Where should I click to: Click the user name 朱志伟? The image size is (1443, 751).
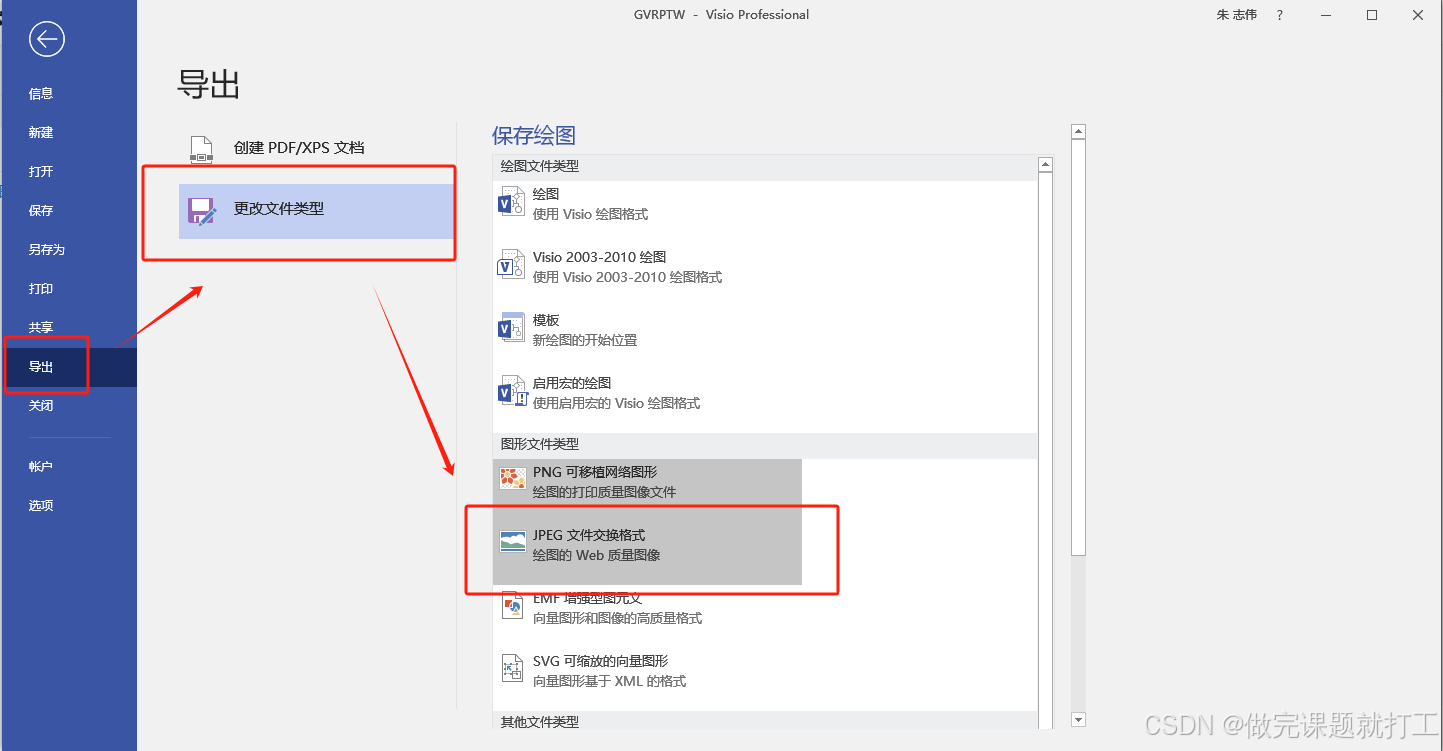pyautogui.click(x=1236, y=15)
